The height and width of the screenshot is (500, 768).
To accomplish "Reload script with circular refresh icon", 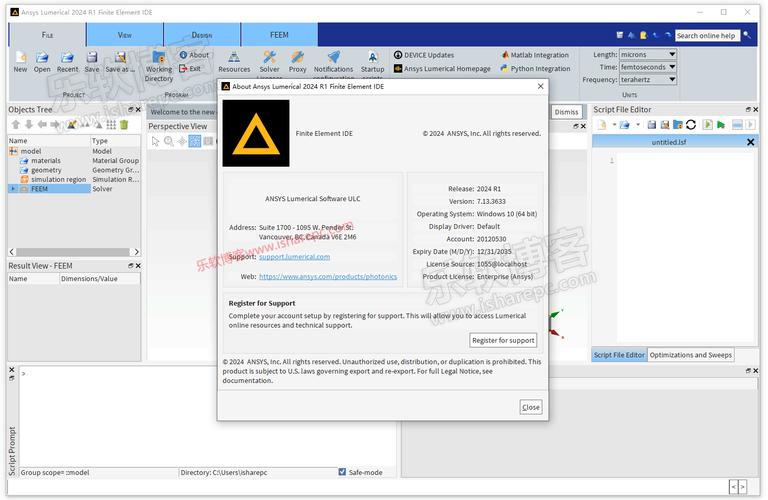I will coord(691,125).
